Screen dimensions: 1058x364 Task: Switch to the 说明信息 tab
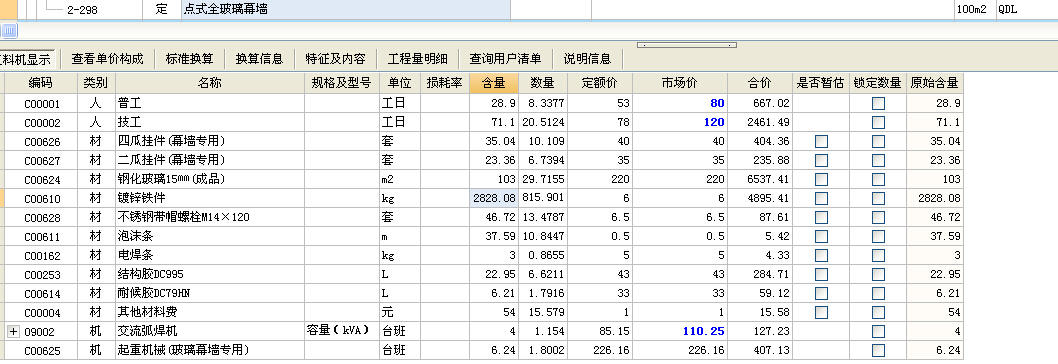pyautogui.click(x=588, y=59)
